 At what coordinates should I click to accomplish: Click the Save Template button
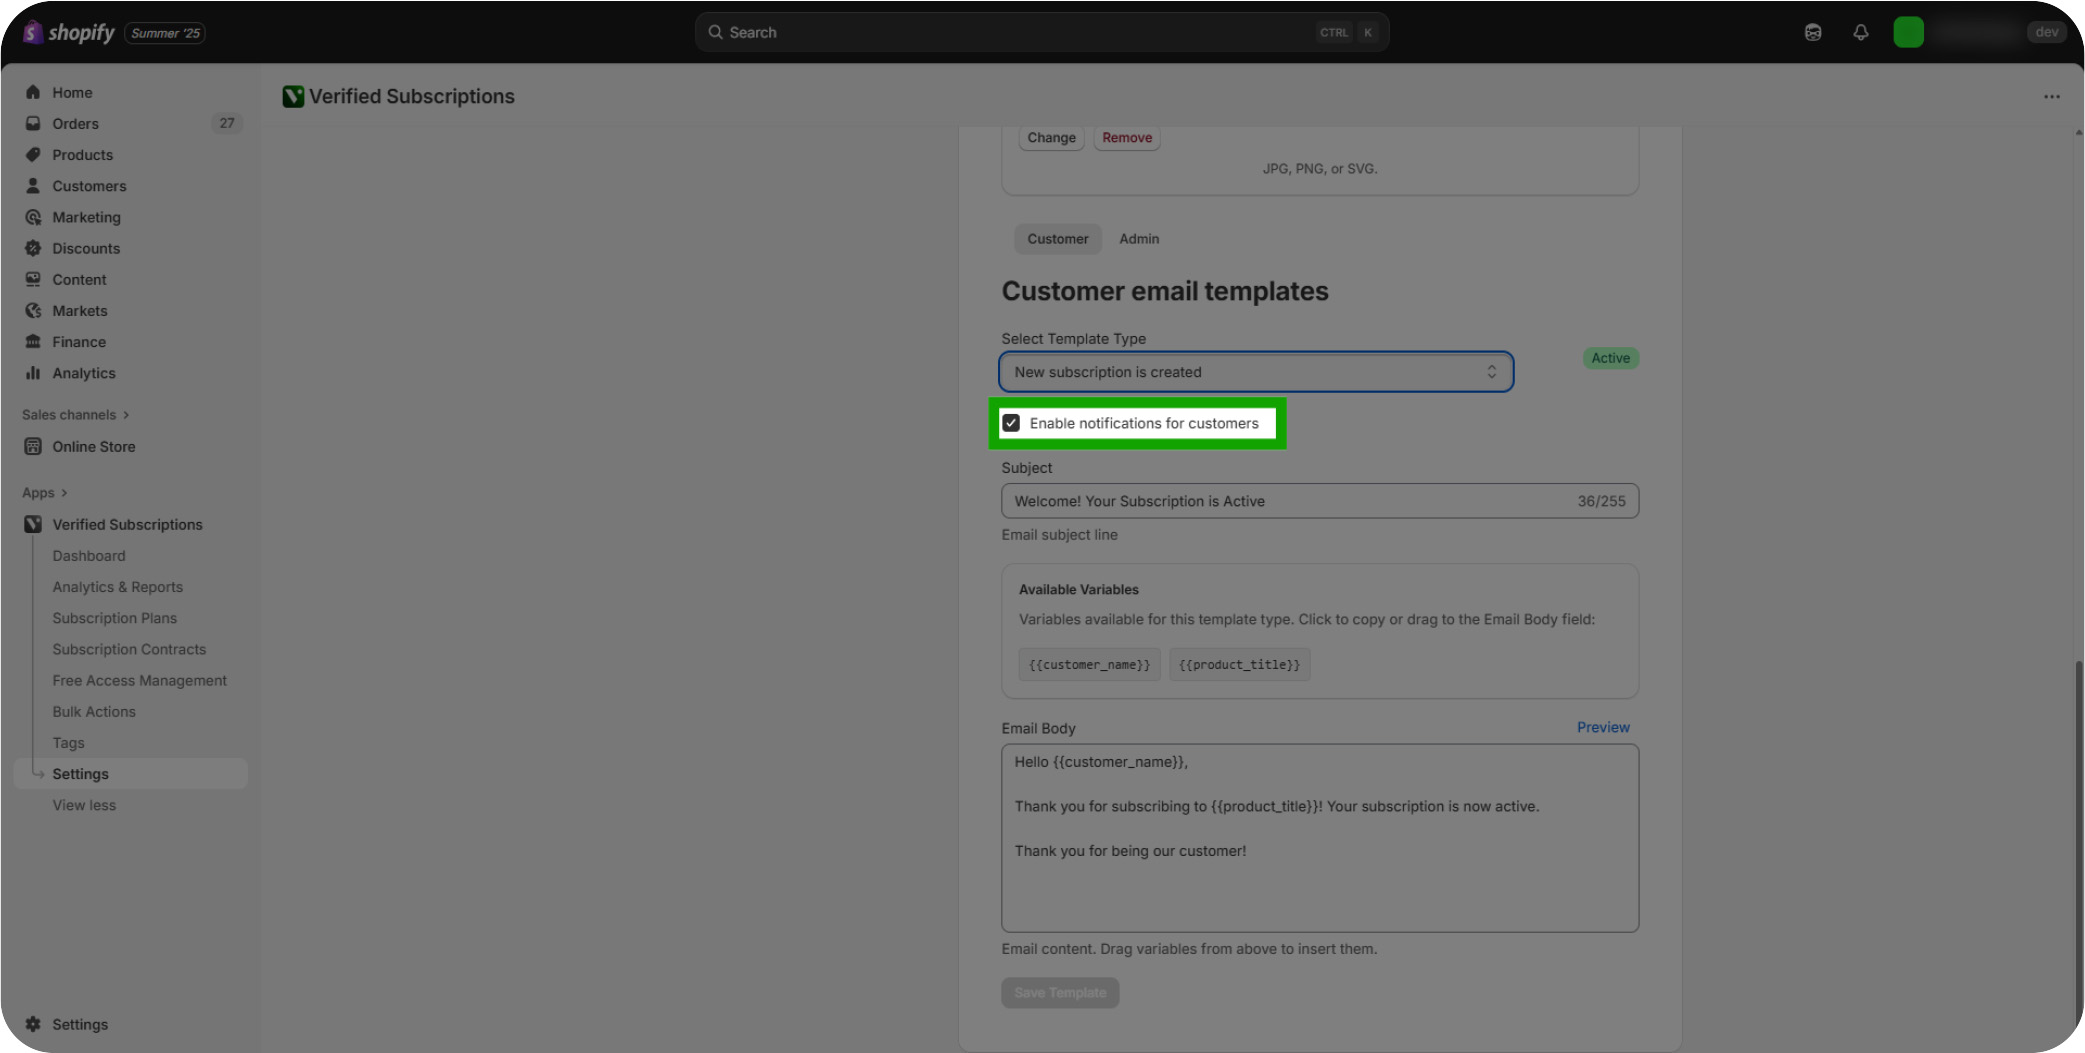[1060, 992]
